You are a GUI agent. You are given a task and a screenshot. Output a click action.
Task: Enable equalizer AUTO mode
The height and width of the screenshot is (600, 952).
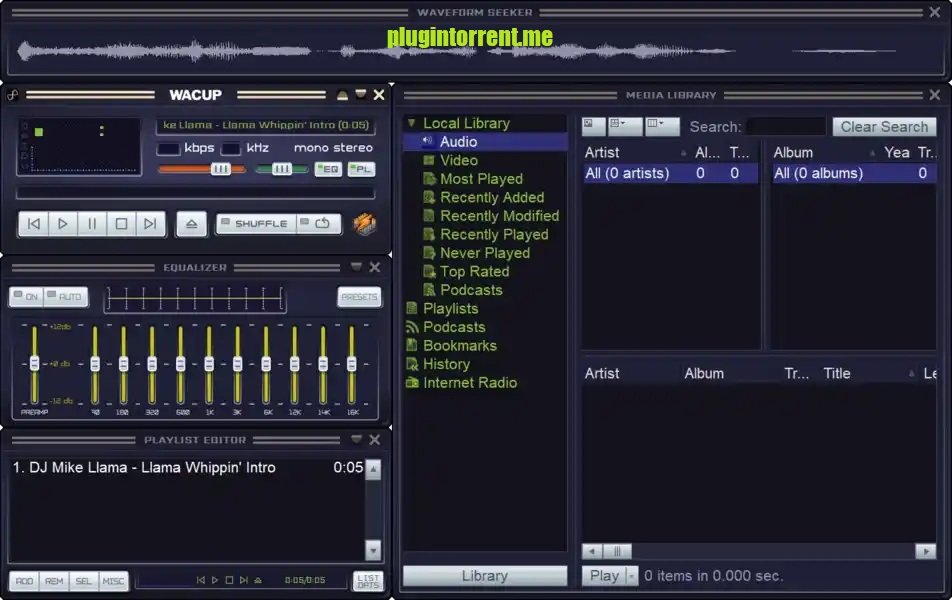[x=66, y=296]
